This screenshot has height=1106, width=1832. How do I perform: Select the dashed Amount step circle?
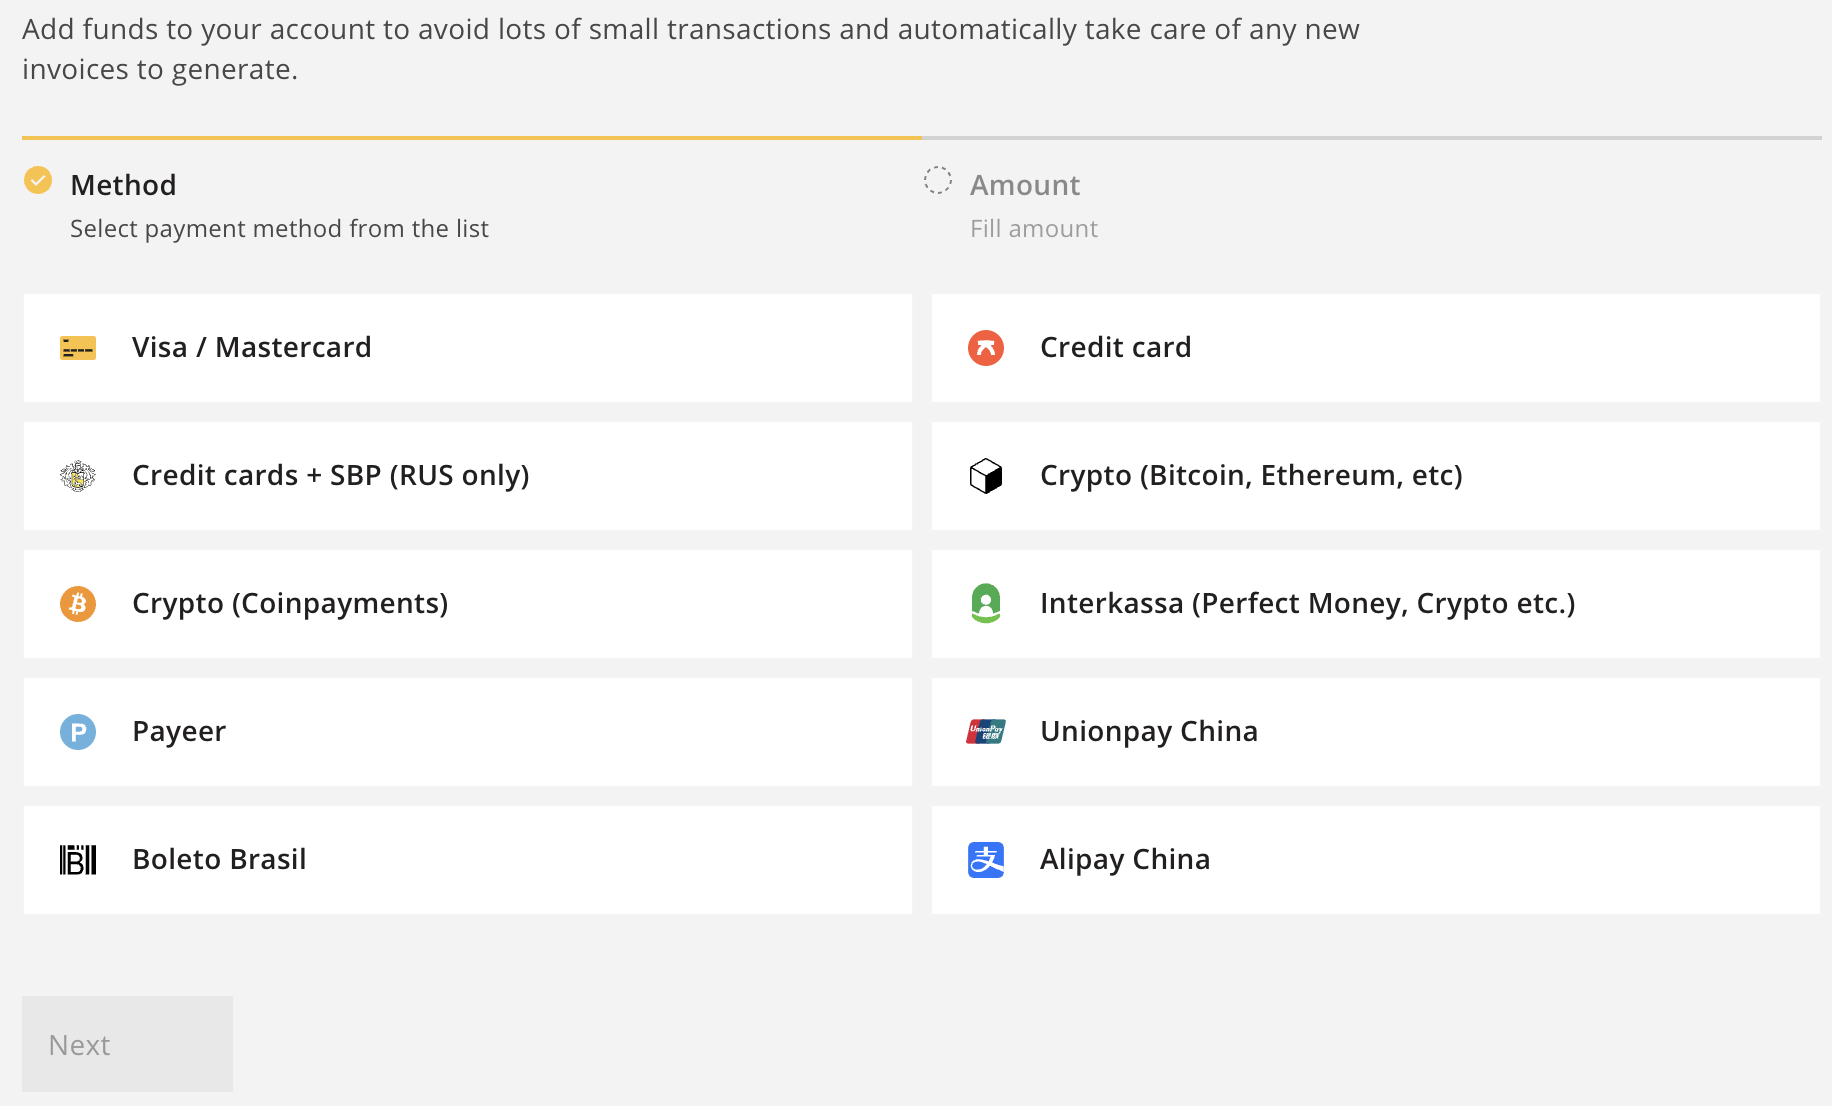pos(937,180)
